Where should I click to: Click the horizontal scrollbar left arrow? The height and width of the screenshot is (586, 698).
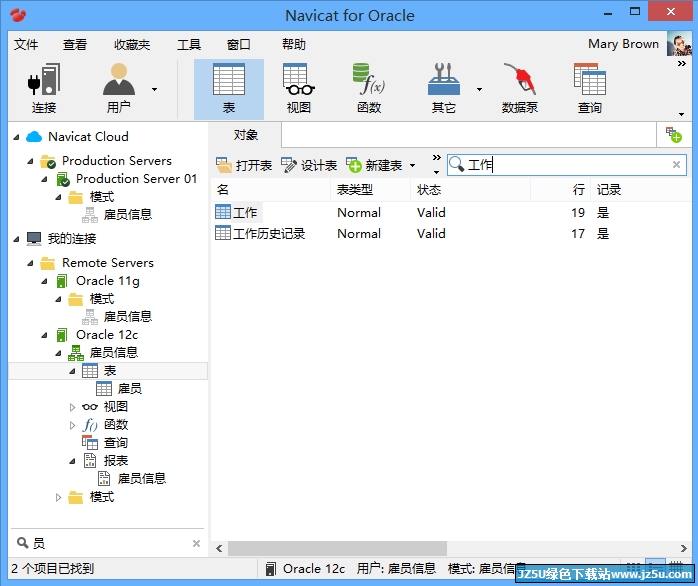[x=219, y=548]
